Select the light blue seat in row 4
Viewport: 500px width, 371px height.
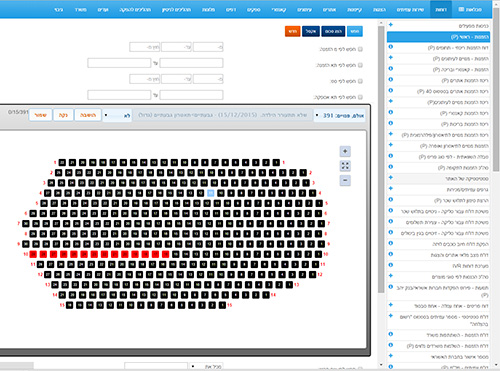(x=211, y=193)
